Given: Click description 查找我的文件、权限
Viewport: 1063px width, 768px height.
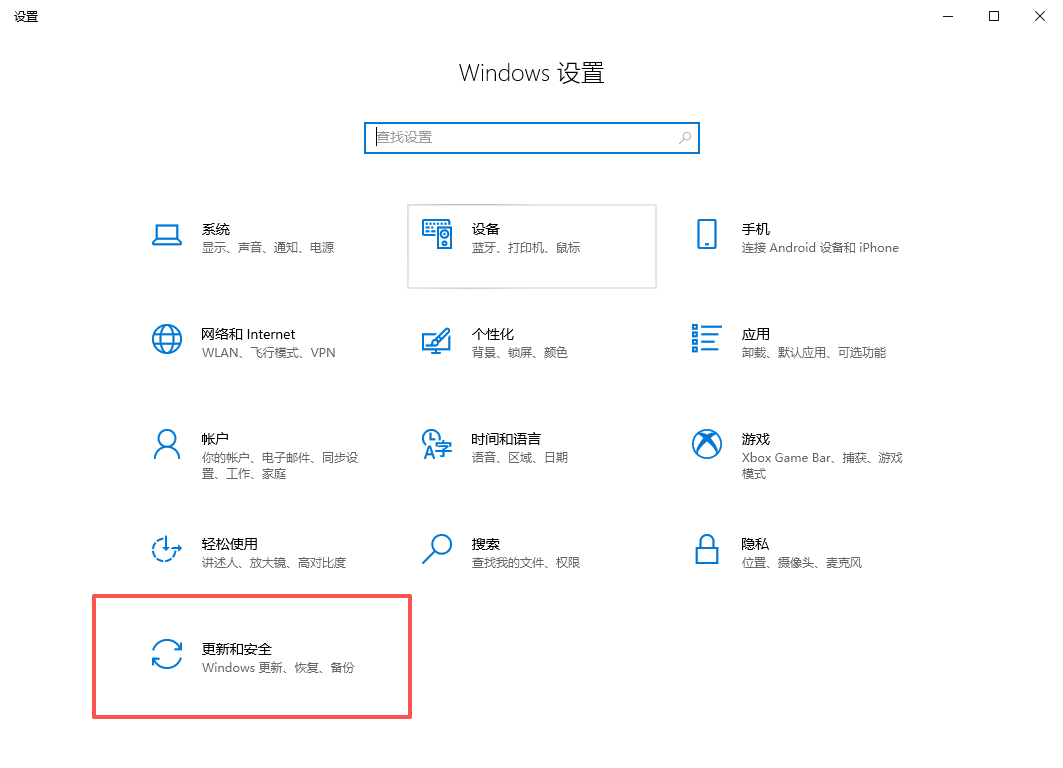Looking at the screenshot, I should [526, 563].
